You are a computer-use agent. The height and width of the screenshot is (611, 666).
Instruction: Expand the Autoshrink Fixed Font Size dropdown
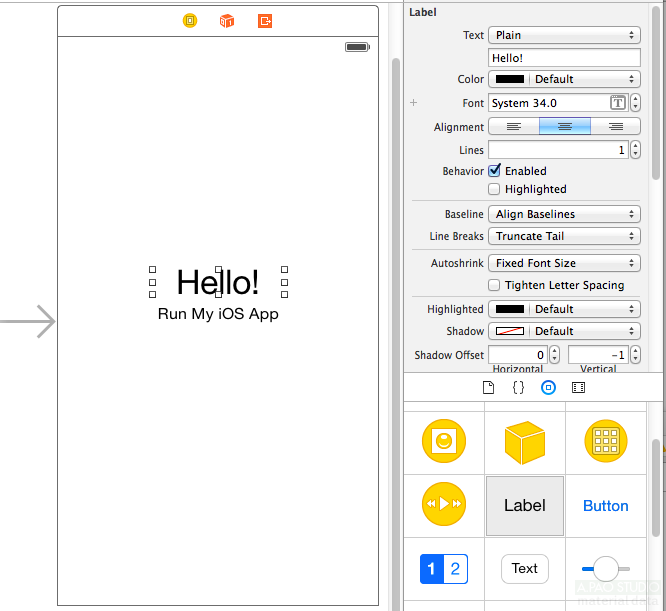[564, 263]
